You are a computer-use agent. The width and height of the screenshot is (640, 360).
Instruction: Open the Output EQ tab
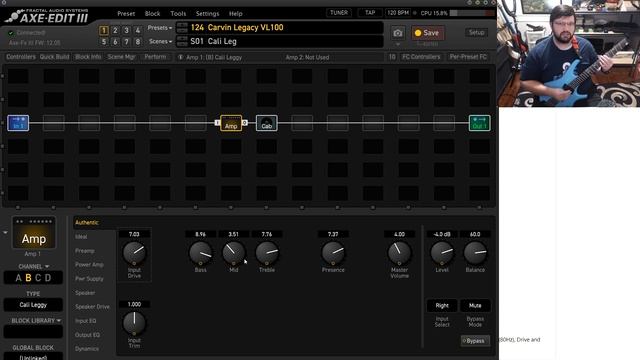point(87,335)
